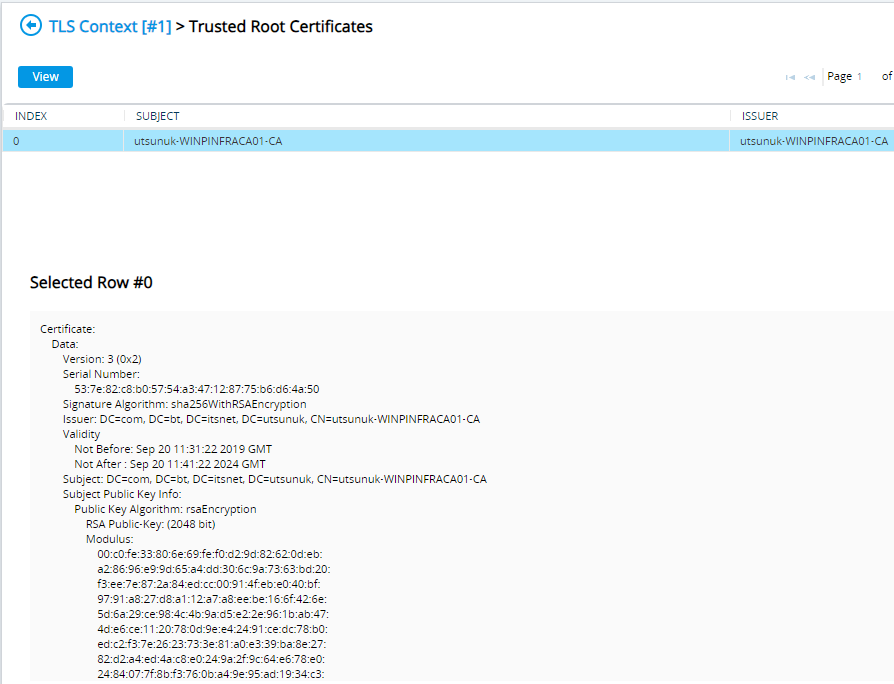Viewport: 894px width, 684px height.
Task: Click the Certificate: label
Action: point(68,329)
